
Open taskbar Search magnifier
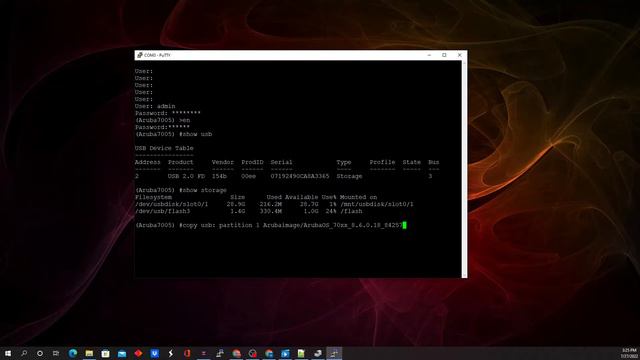[x=24, y=353]
